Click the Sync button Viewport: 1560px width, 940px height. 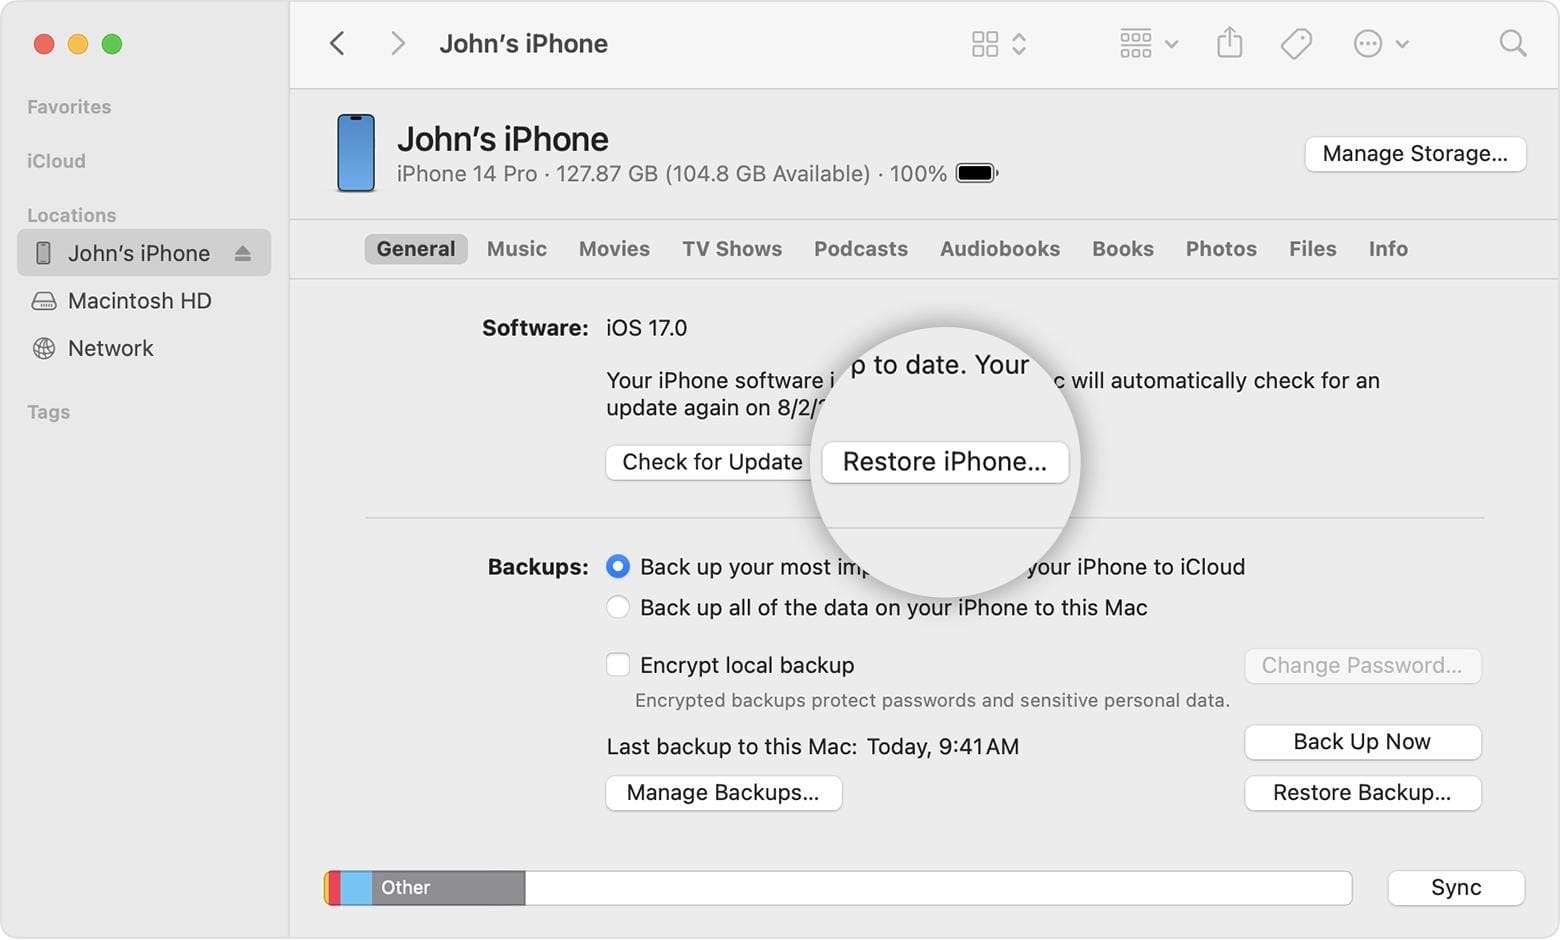click(1455, 887)
